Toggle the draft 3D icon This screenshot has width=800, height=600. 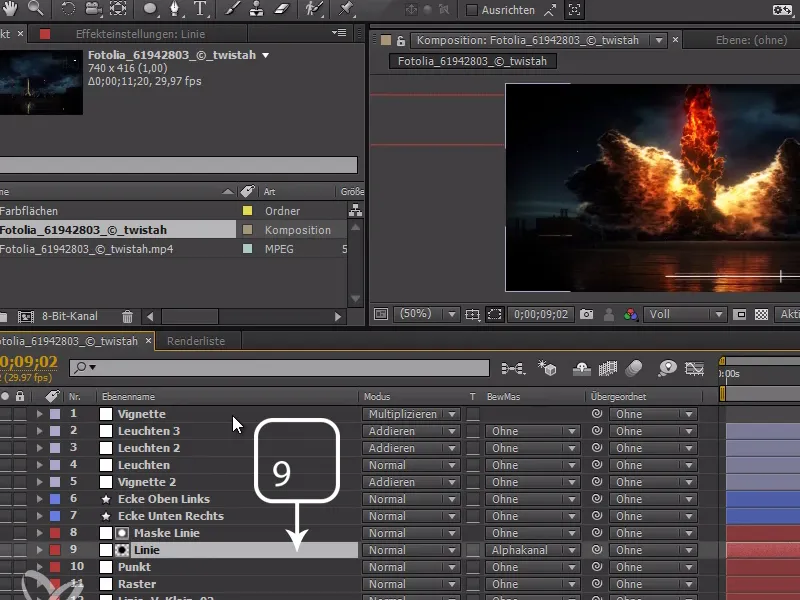click(x=547, y=368)
